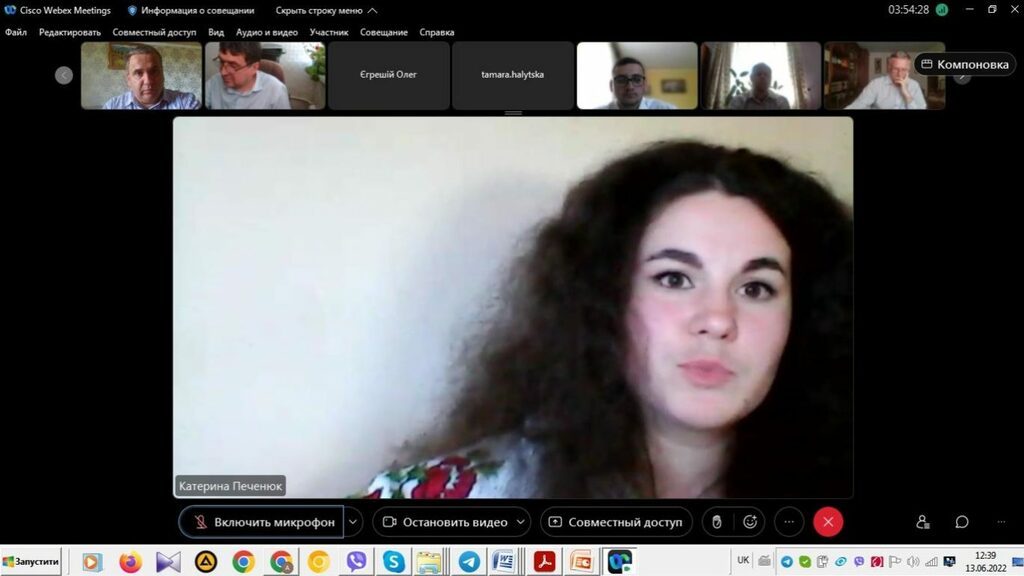The width and height of the screenshot is (1024, 576).
Task: Toggle camera with Остановить видео
Action: tap(444, 522)
